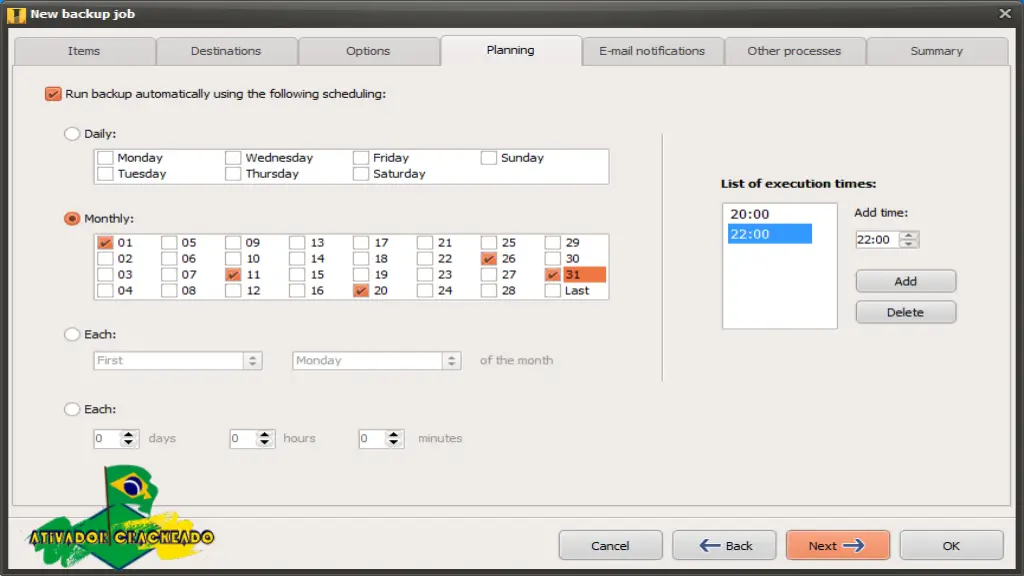Confirm with the OK button

952,546
